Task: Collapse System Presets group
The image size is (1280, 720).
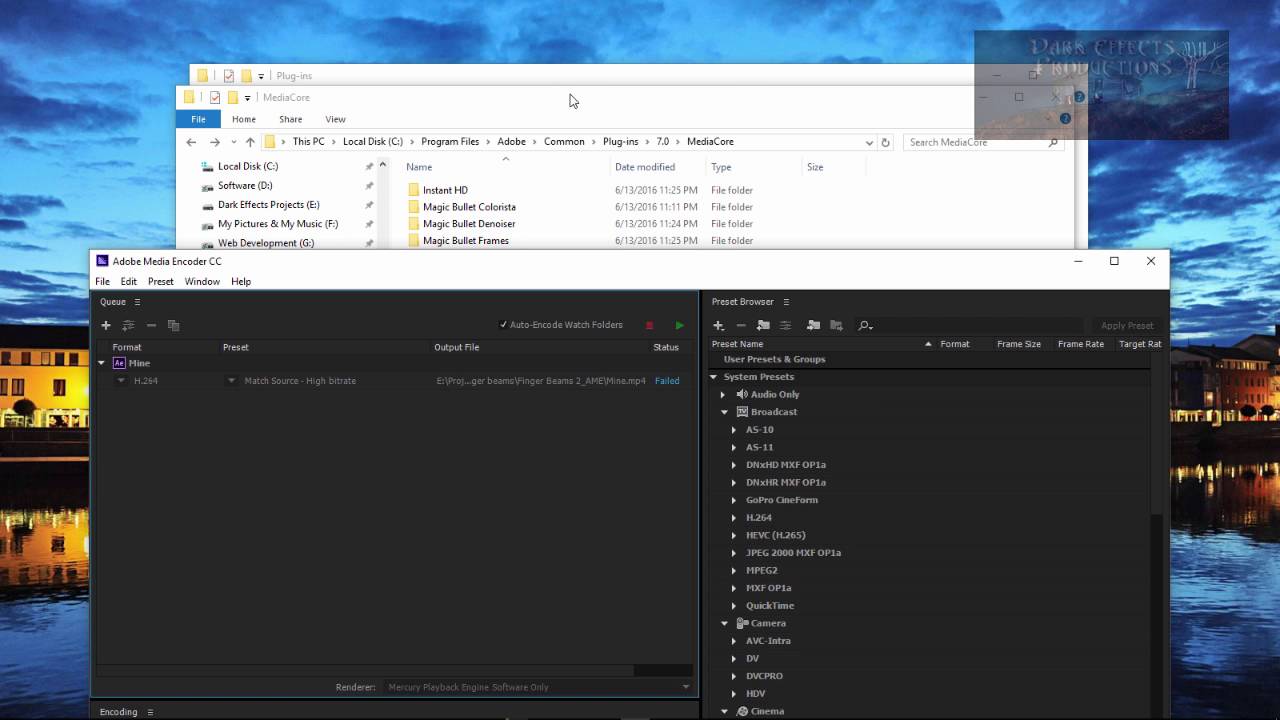Action: [x=714, y=377]
